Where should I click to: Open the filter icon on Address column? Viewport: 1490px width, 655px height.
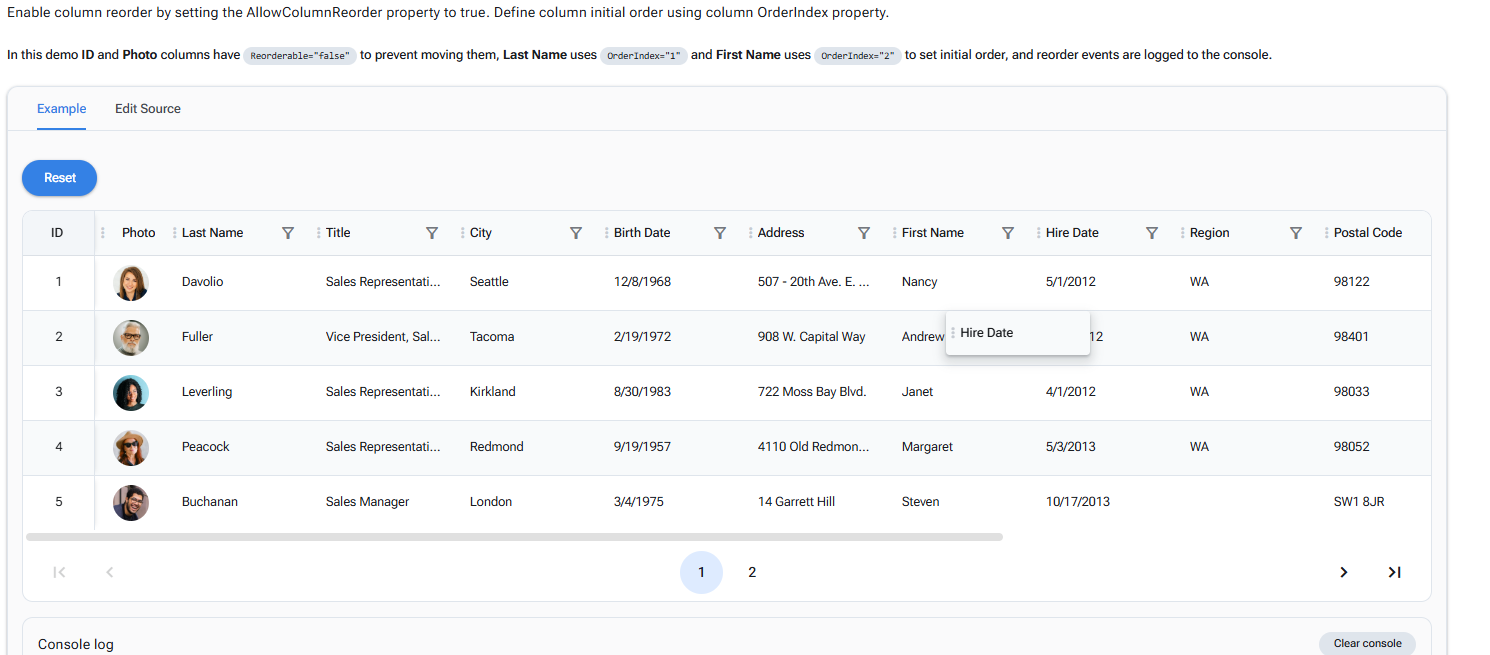click(864, 233)
